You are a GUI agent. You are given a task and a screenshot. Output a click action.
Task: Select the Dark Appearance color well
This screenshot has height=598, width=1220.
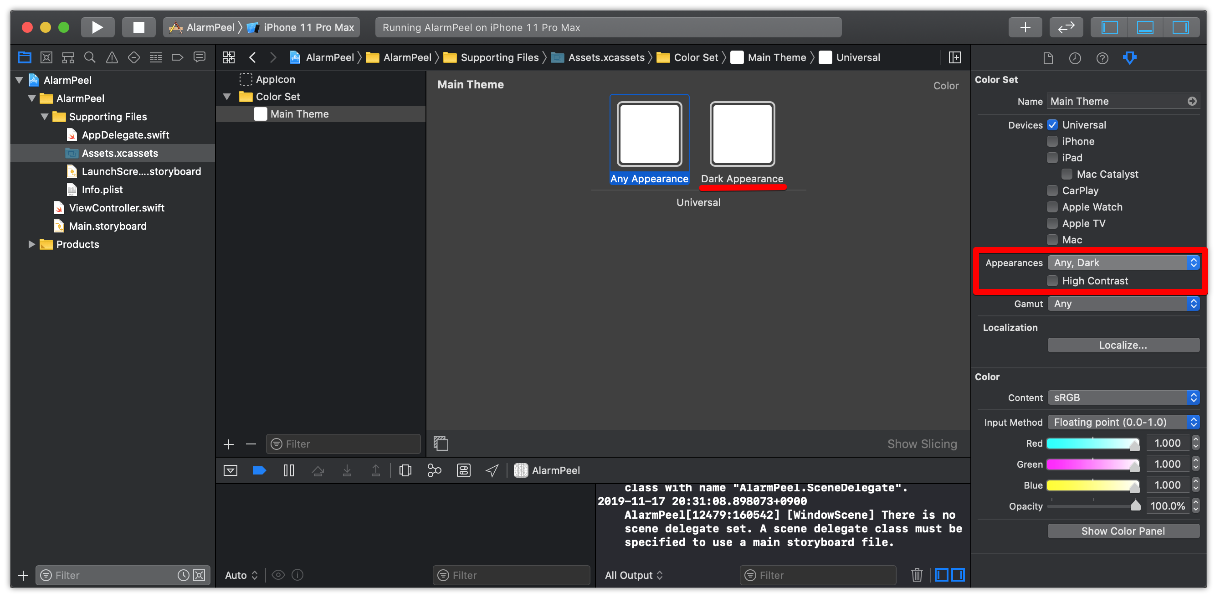742,134
